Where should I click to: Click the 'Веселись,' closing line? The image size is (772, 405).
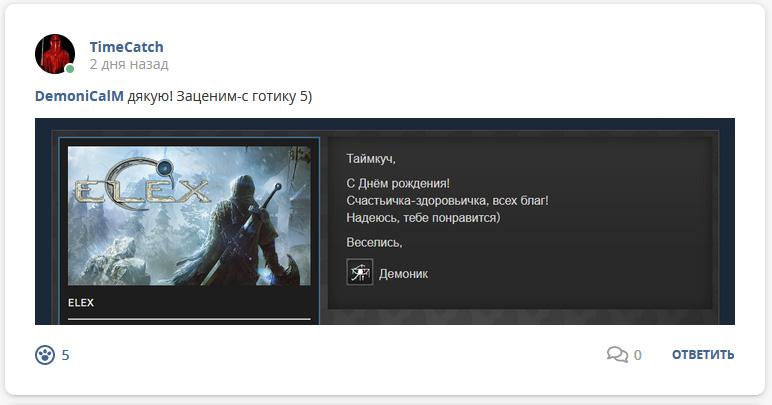point(374,242)
